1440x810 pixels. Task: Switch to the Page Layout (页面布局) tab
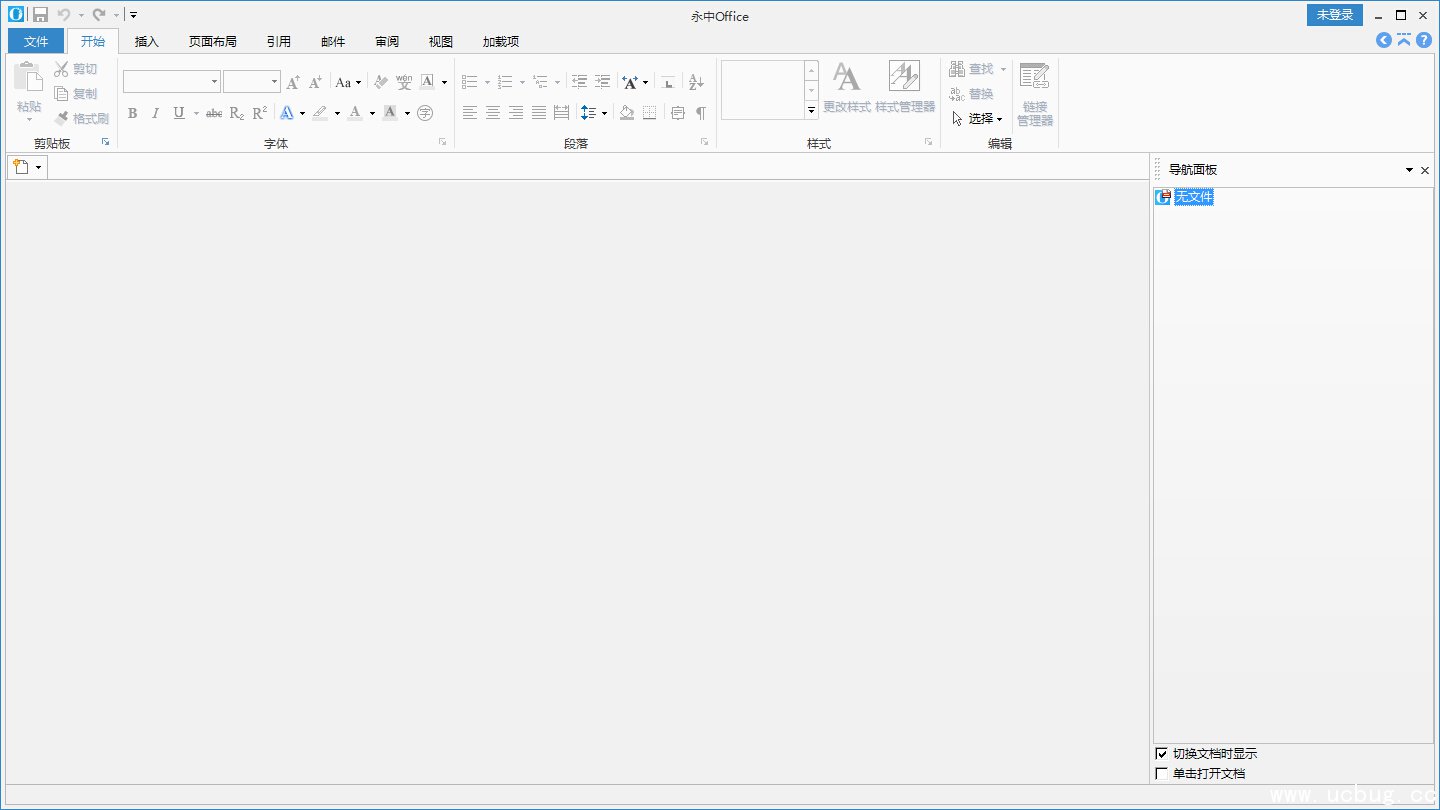coord(213,41)
